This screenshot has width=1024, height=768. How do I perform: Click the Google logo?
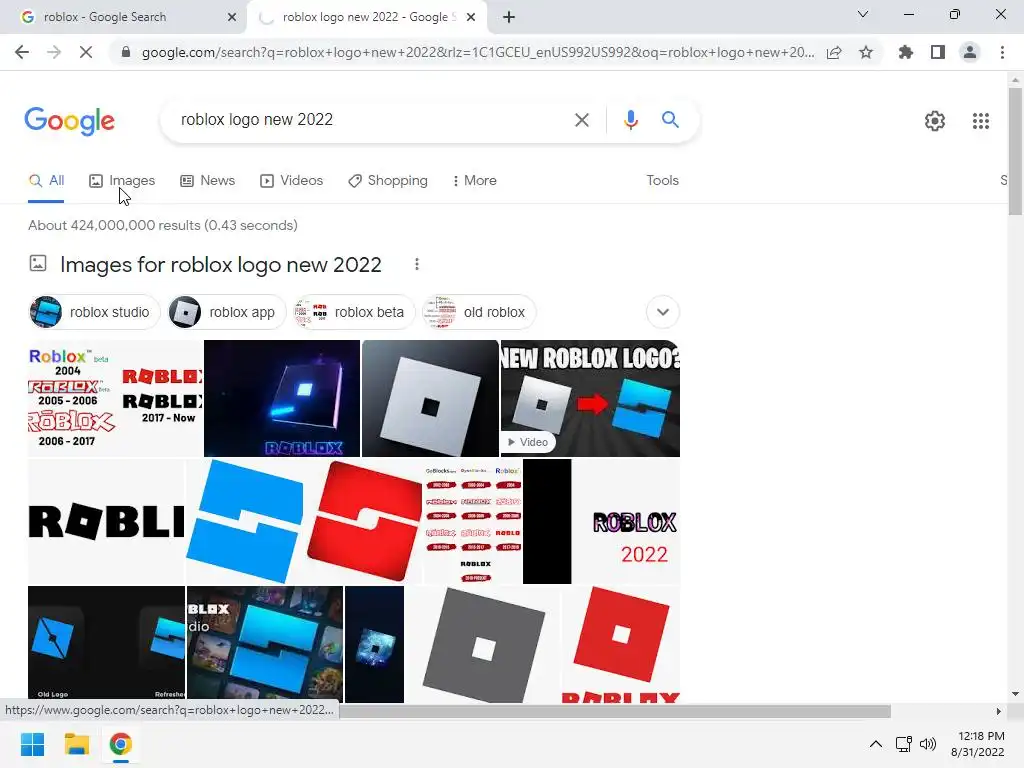(x=70, y=121)
